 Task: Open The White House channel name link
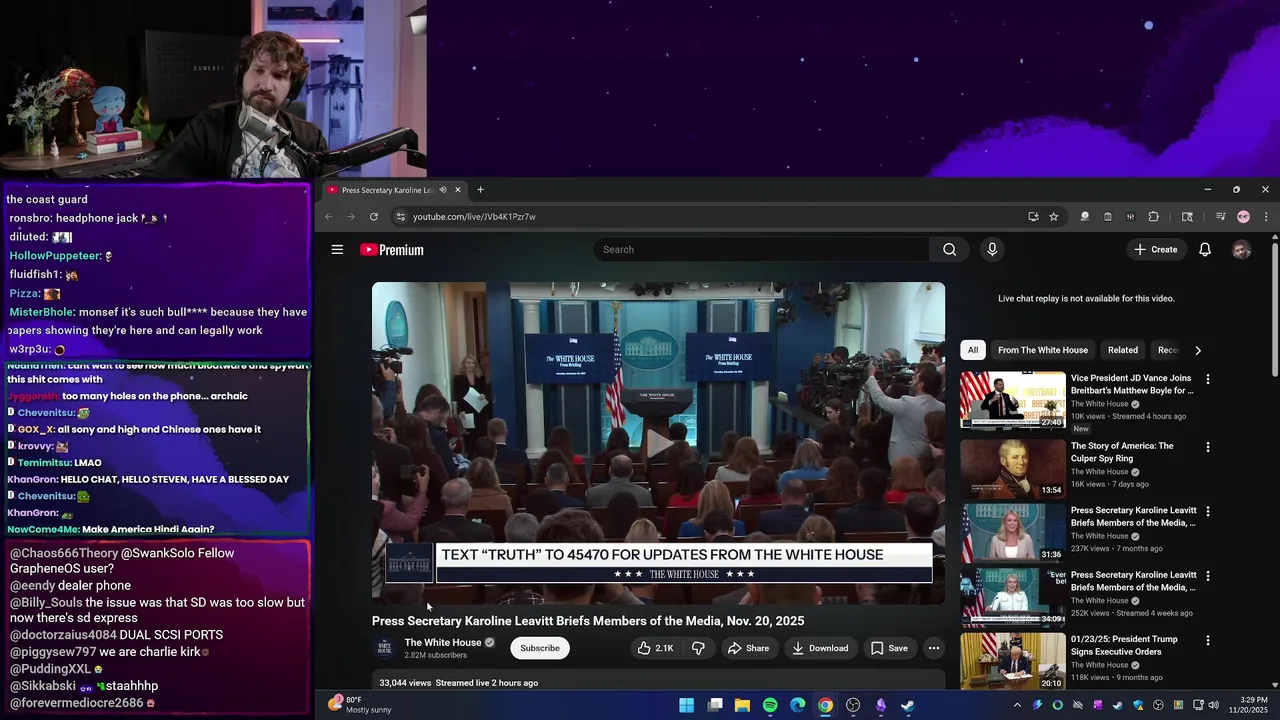tap(443, 643)
